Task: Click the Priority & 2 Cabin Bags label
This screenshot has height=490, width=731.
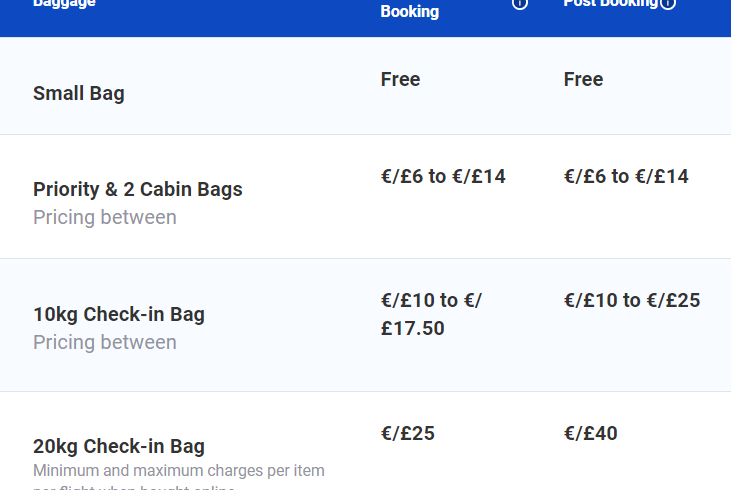Action: [138, 189]
